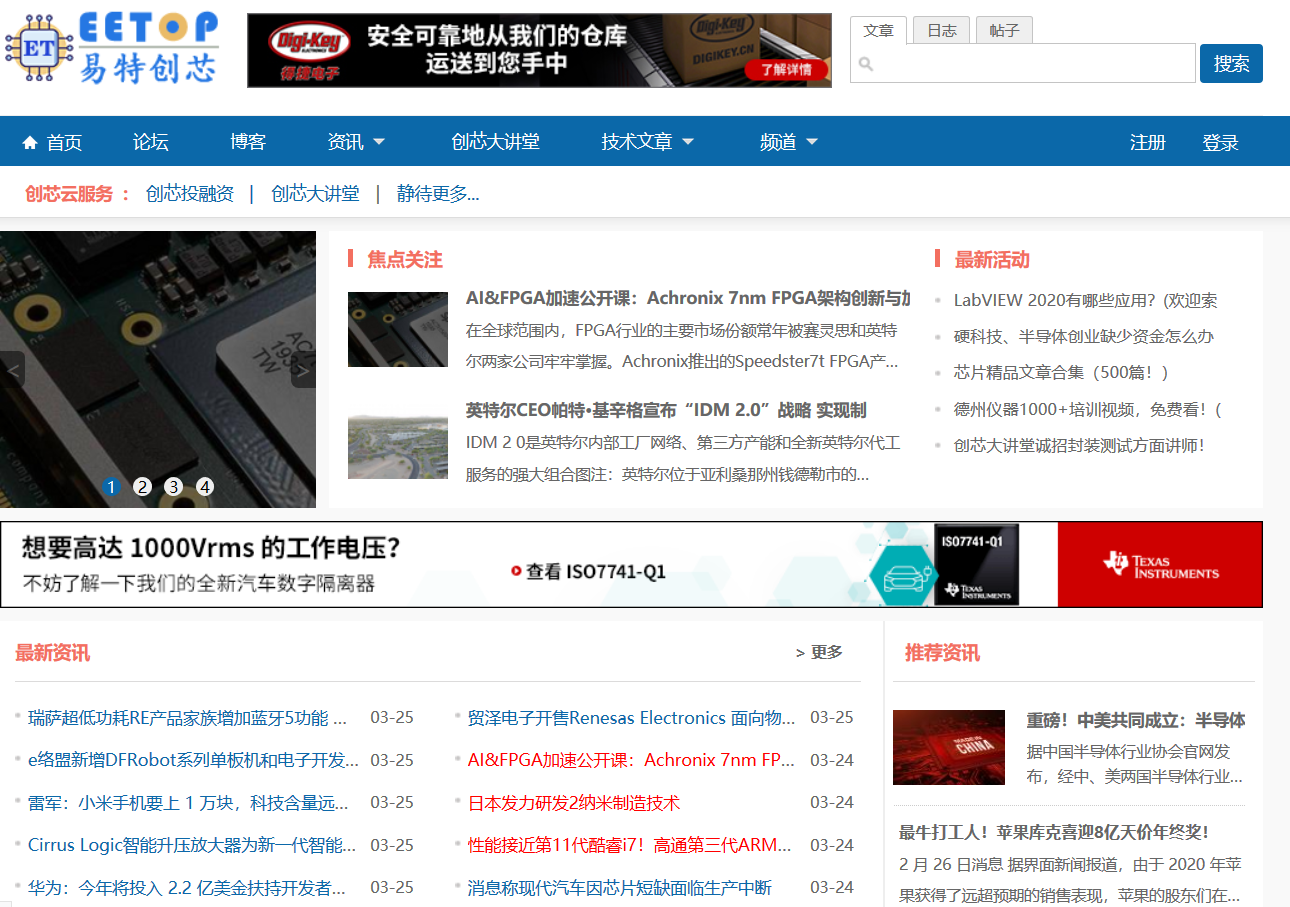Open 华为：今年将投入2.2亿美金 news item
Screen dimensions: 1290x907
(x=187, y=887)
